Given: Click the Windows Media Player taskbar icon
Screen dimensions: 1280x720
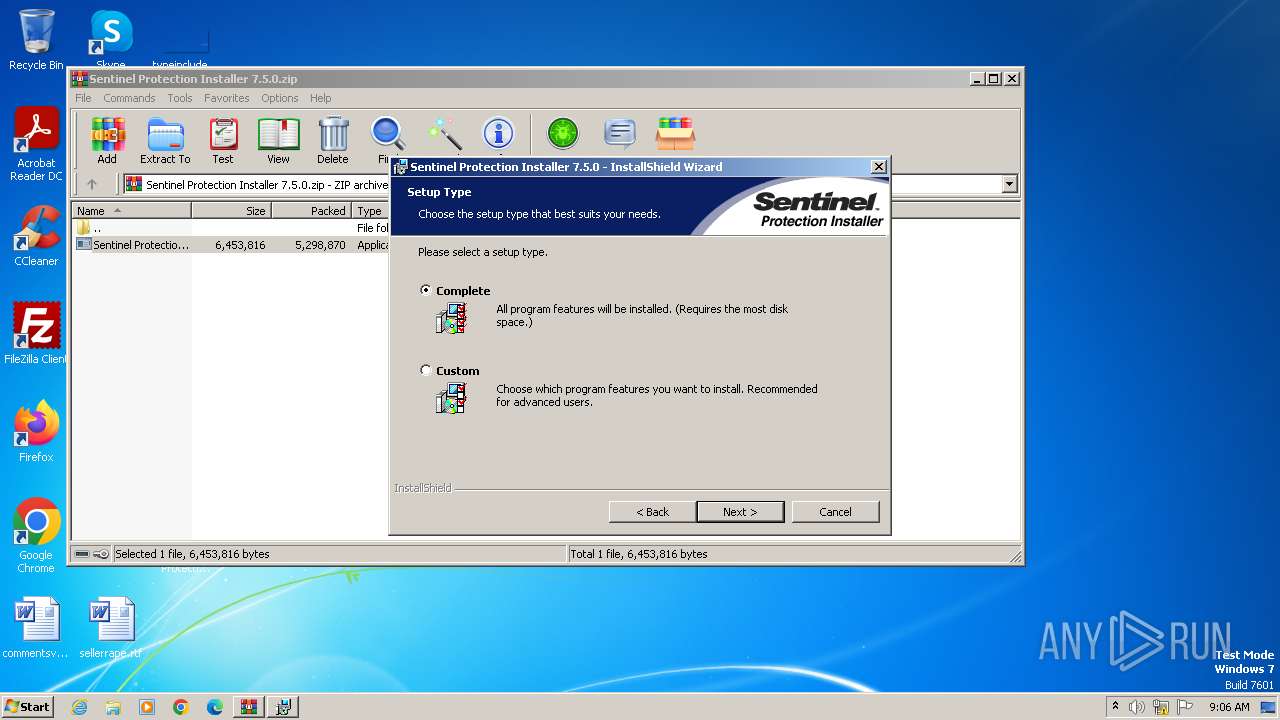Looking at the screenshot, I should (147, 707).
